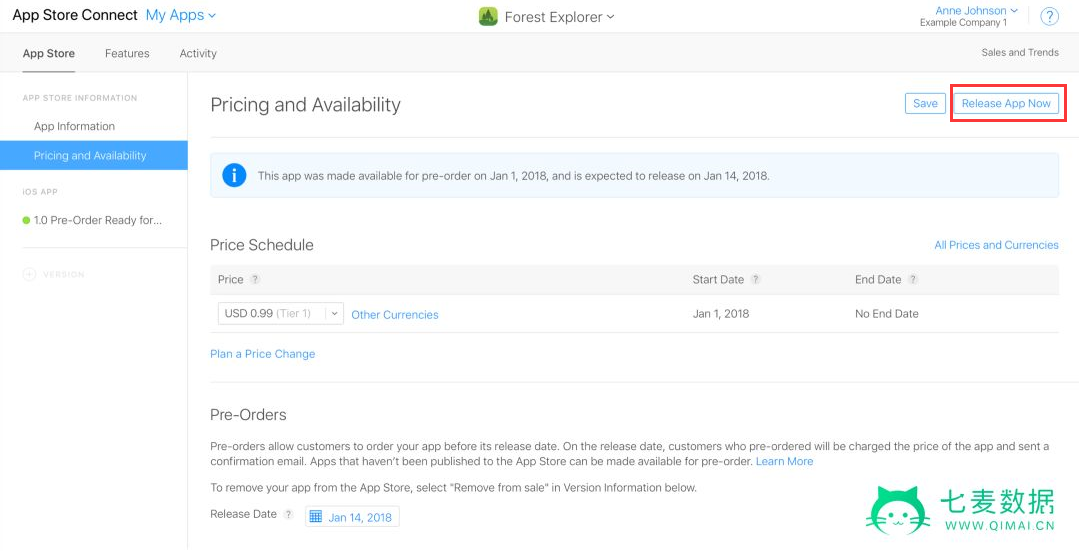Image resolution: width=1079 pixels, height=551 pixels.
Task: Click the Learn More link
Action: pos(784,462)
